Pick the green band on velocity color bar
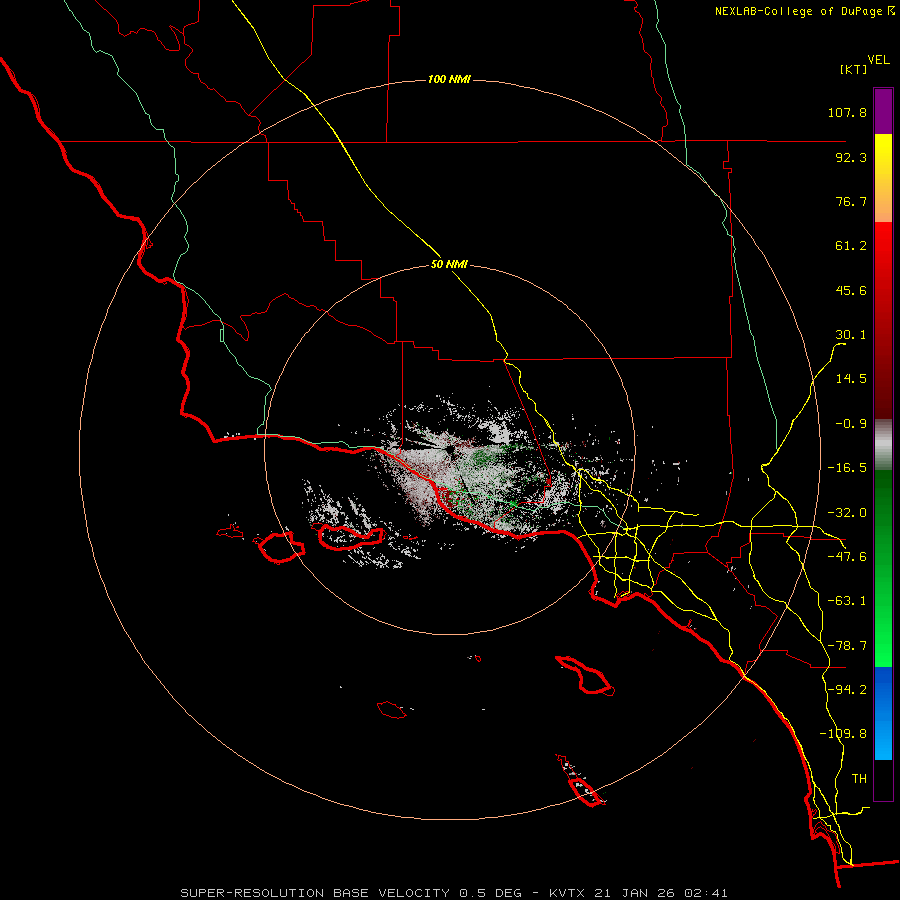 (883, 568)
